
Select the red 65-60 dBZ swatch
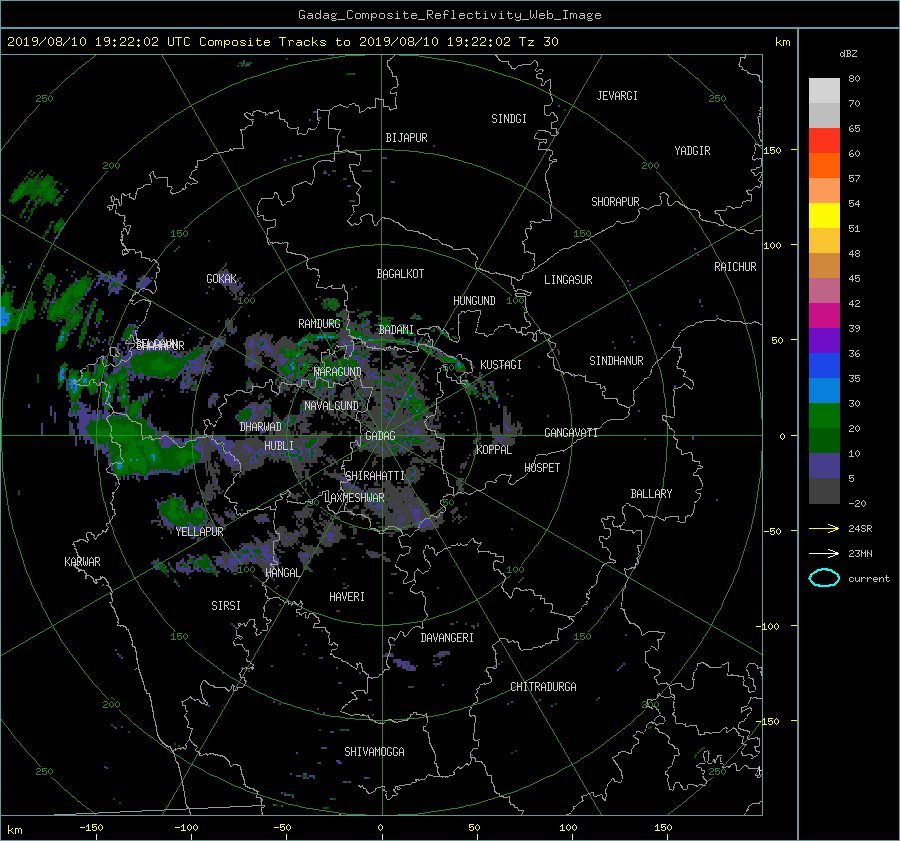click(824, 140)
